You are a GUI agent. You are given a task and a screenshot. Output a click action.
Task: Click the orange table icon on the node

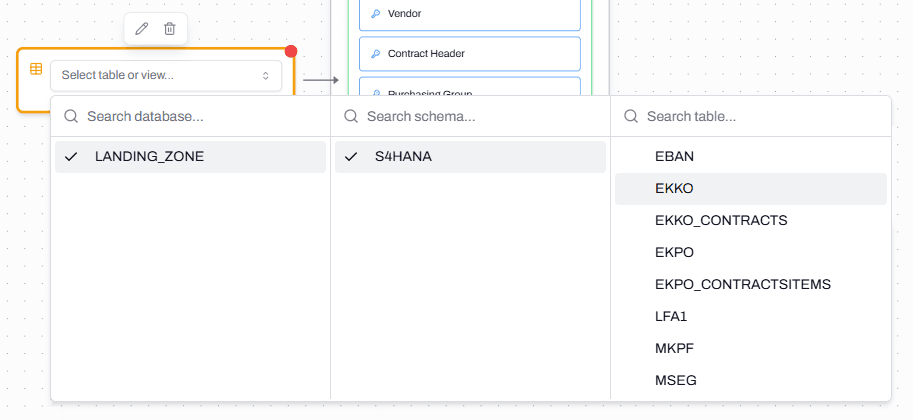point(36,69)
